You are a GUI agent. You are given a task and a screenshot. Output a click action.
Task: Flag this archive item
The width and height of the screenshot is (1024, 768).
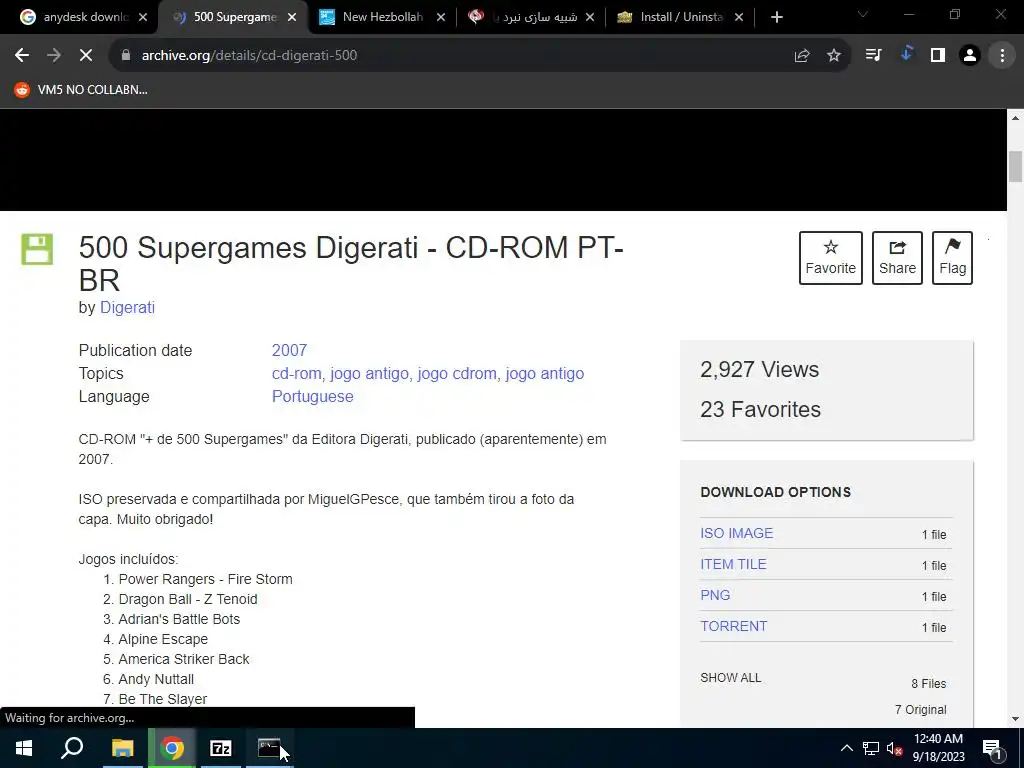[952, 257]
